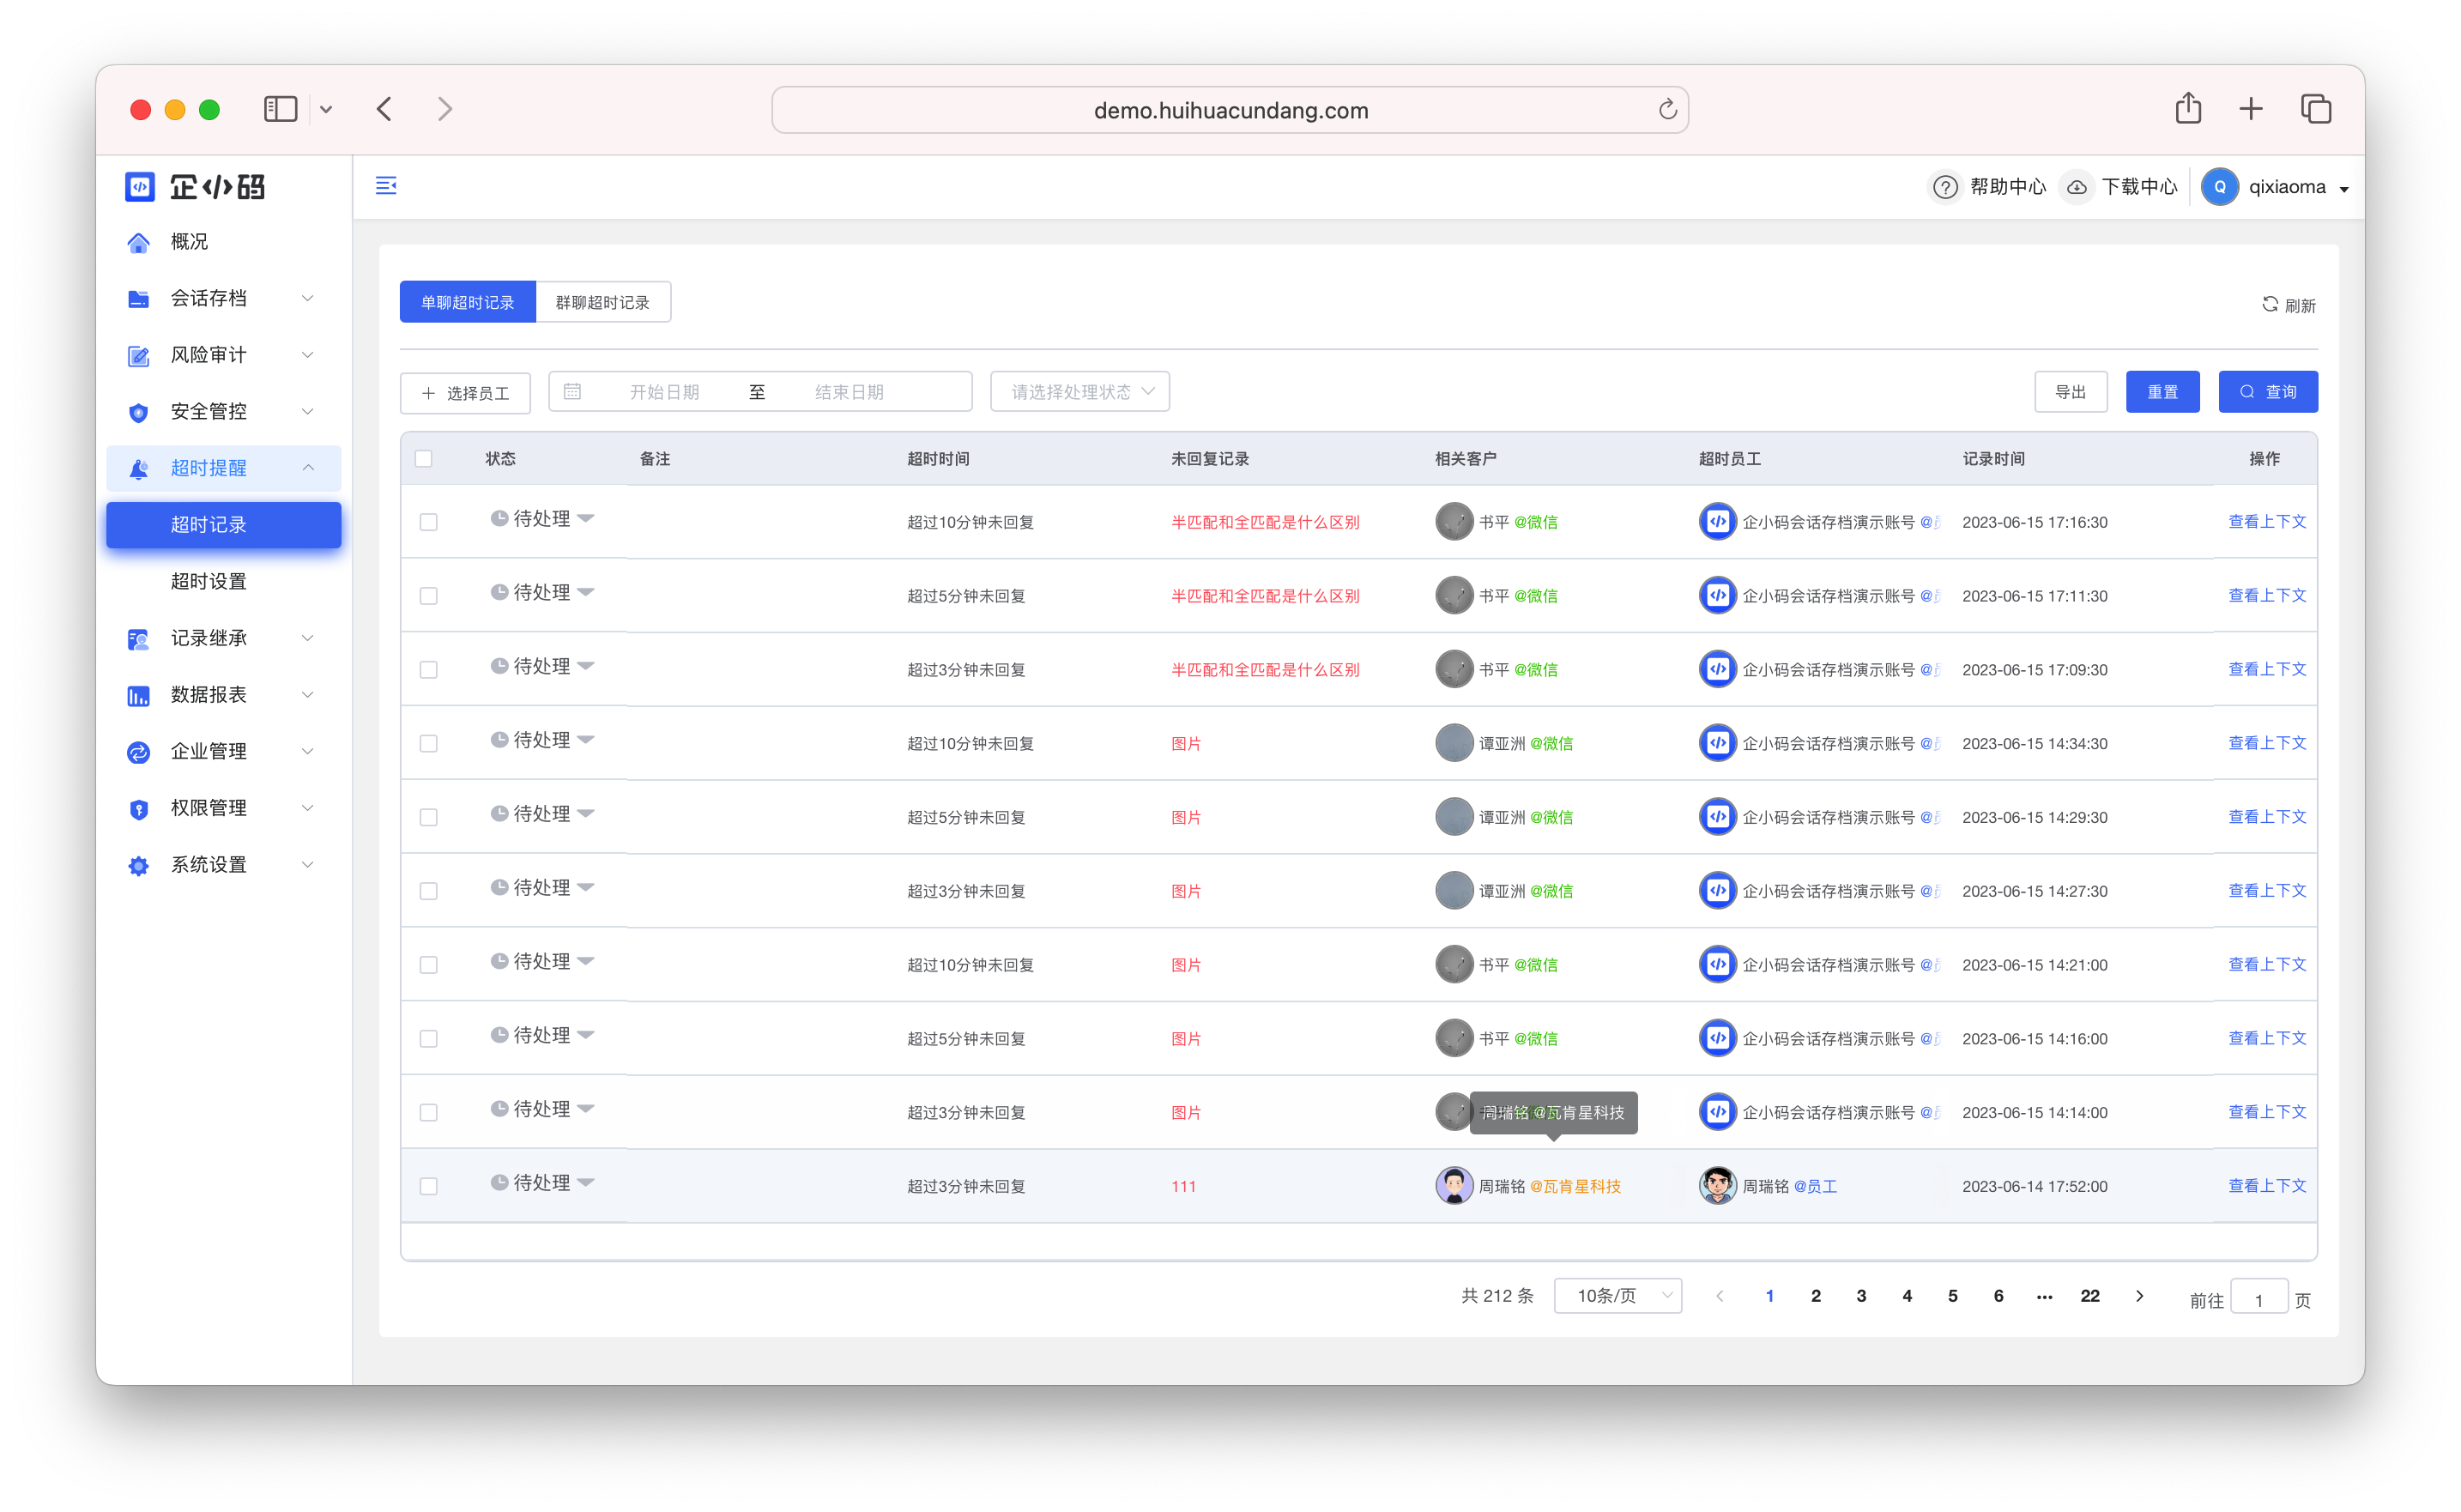Viewport: 2461px width, 1512px height.
Task: Collapse sidebar with the menu fold icon
Action: click(386, 186)
